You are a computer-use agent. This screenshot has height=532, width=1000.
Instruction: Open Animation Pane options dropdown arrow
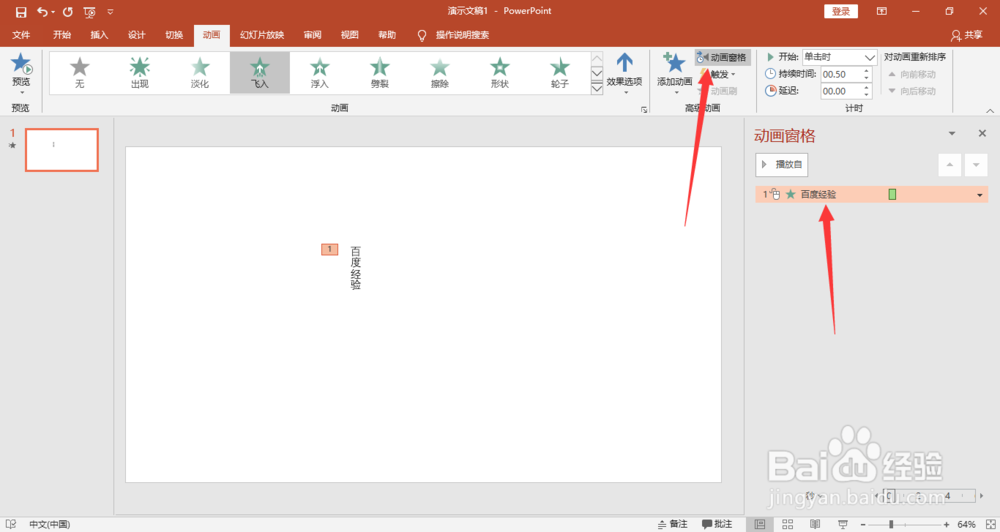[952, 134]
